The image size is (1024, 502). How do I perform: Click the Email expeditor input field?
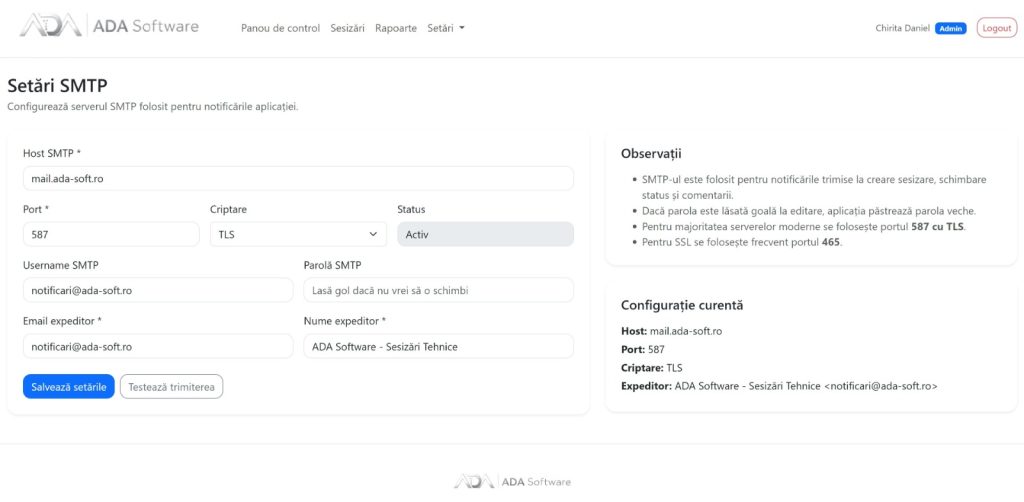pos(158,347)
